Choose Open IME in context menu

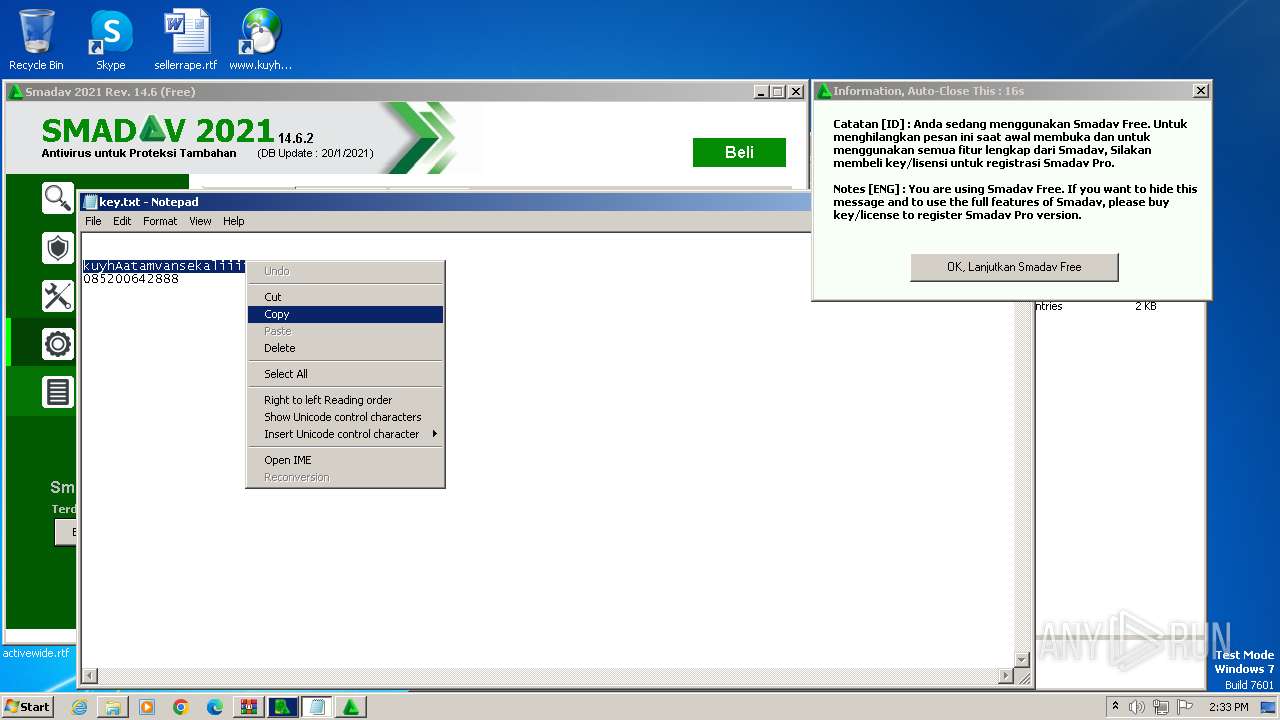[x=345, y=460]
